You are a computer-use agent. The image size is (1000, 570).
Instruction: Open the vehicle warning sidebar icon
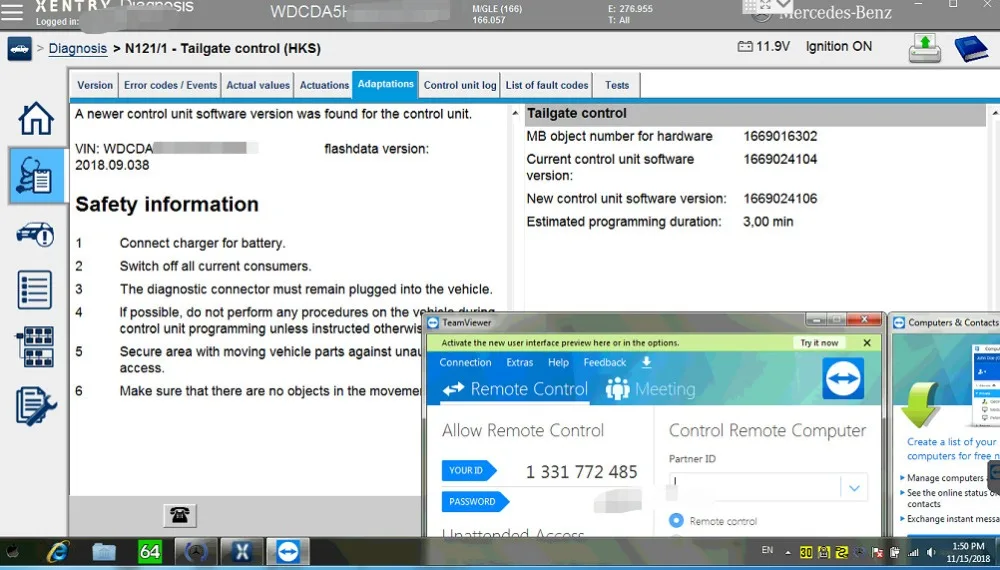[36, 235]
